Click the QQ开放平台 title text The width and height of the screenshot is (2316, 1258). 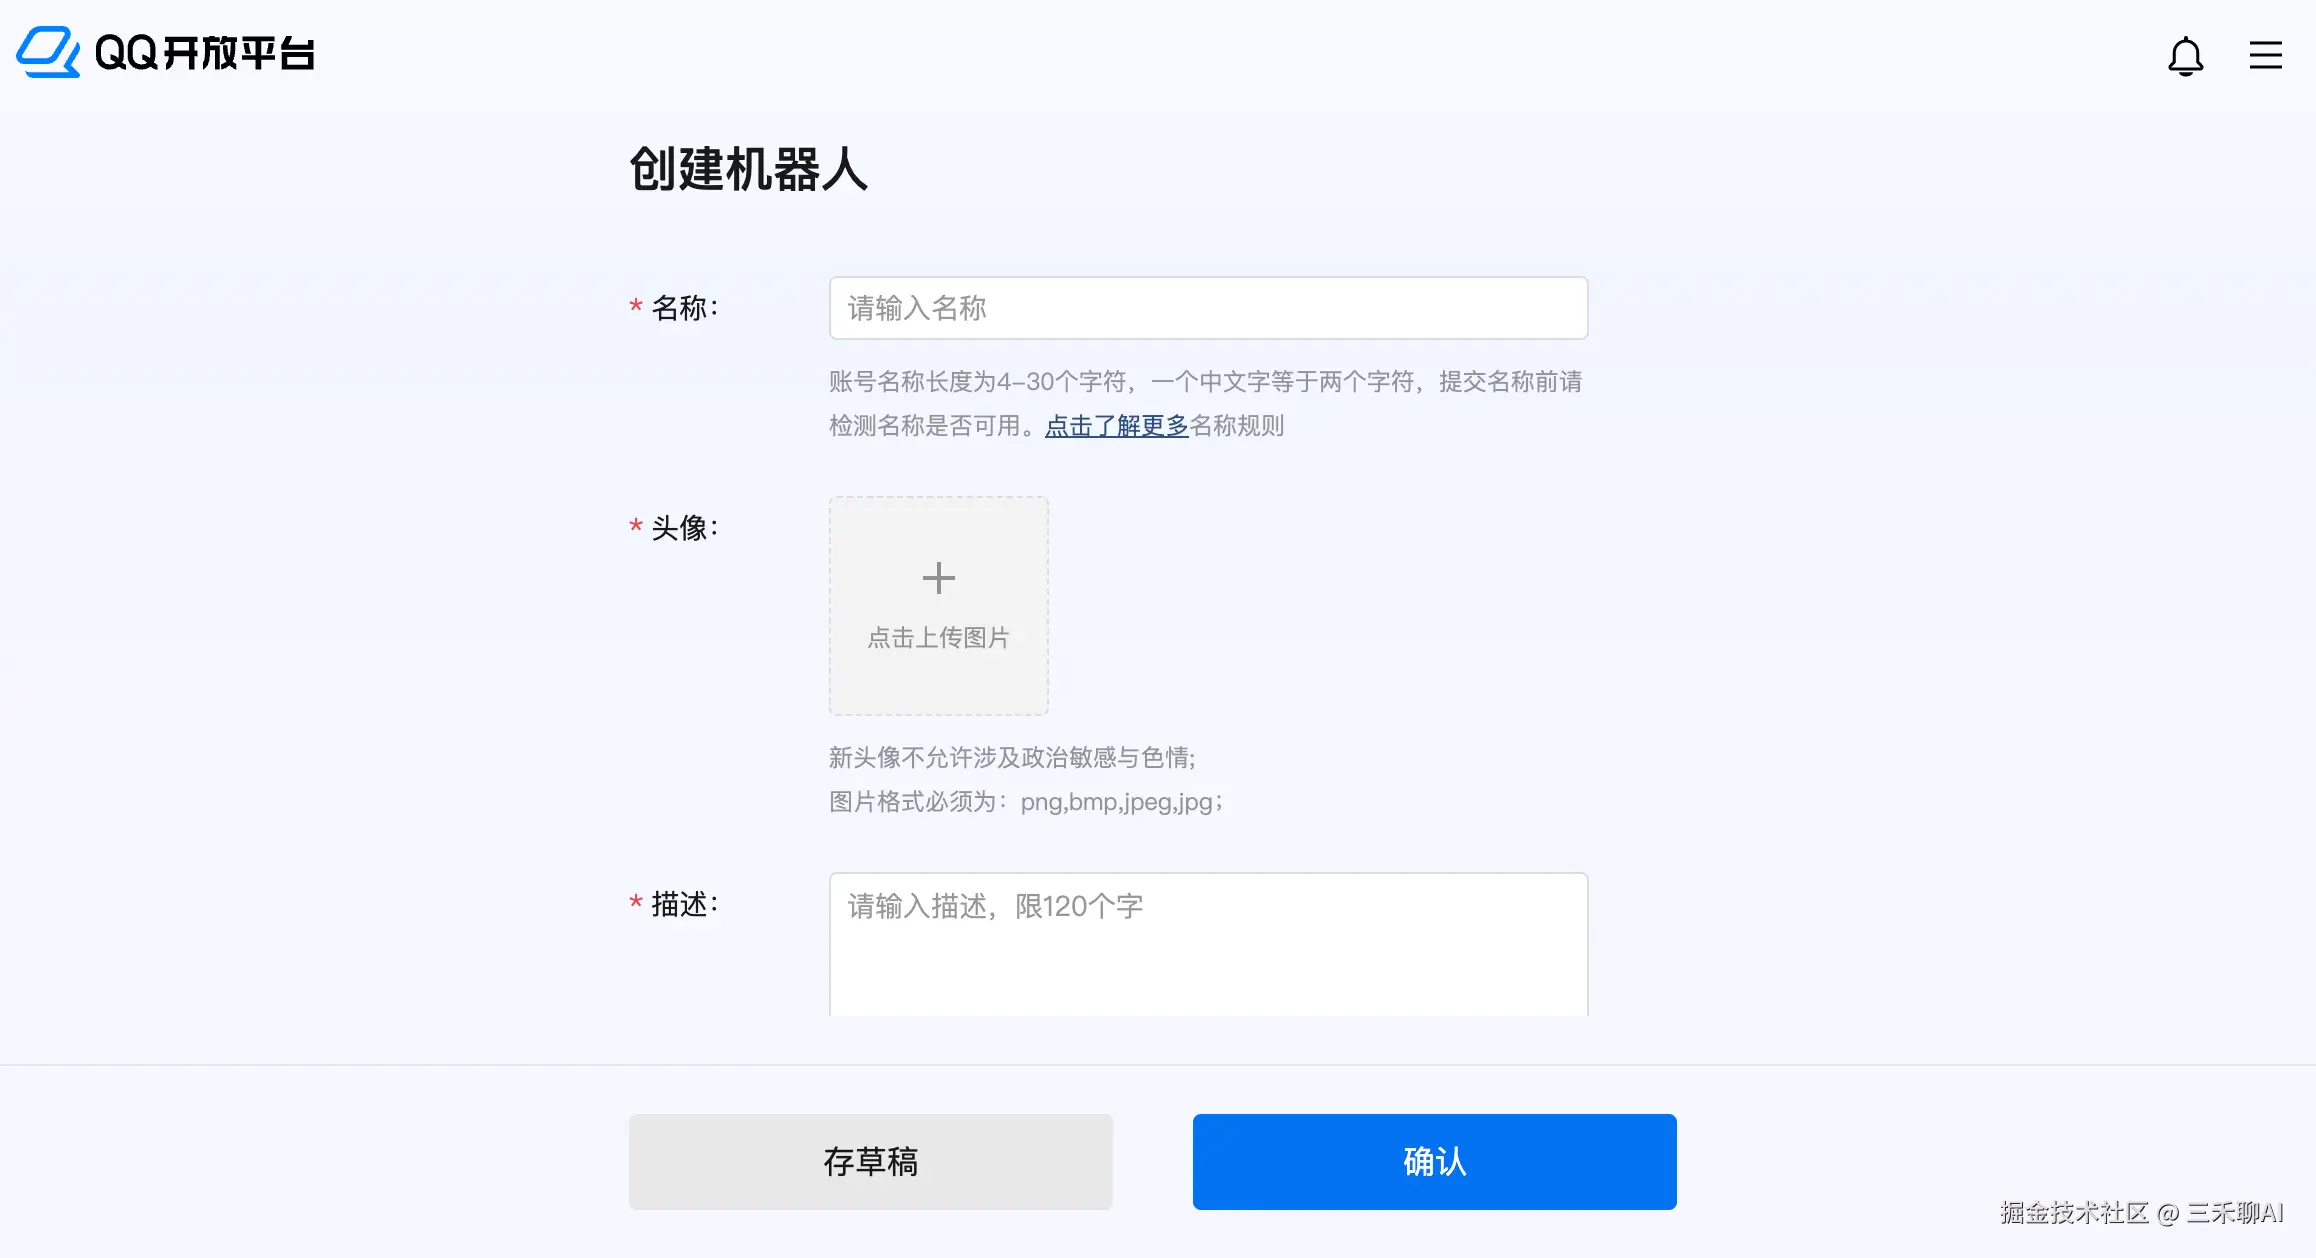click(x=205, y=53)
